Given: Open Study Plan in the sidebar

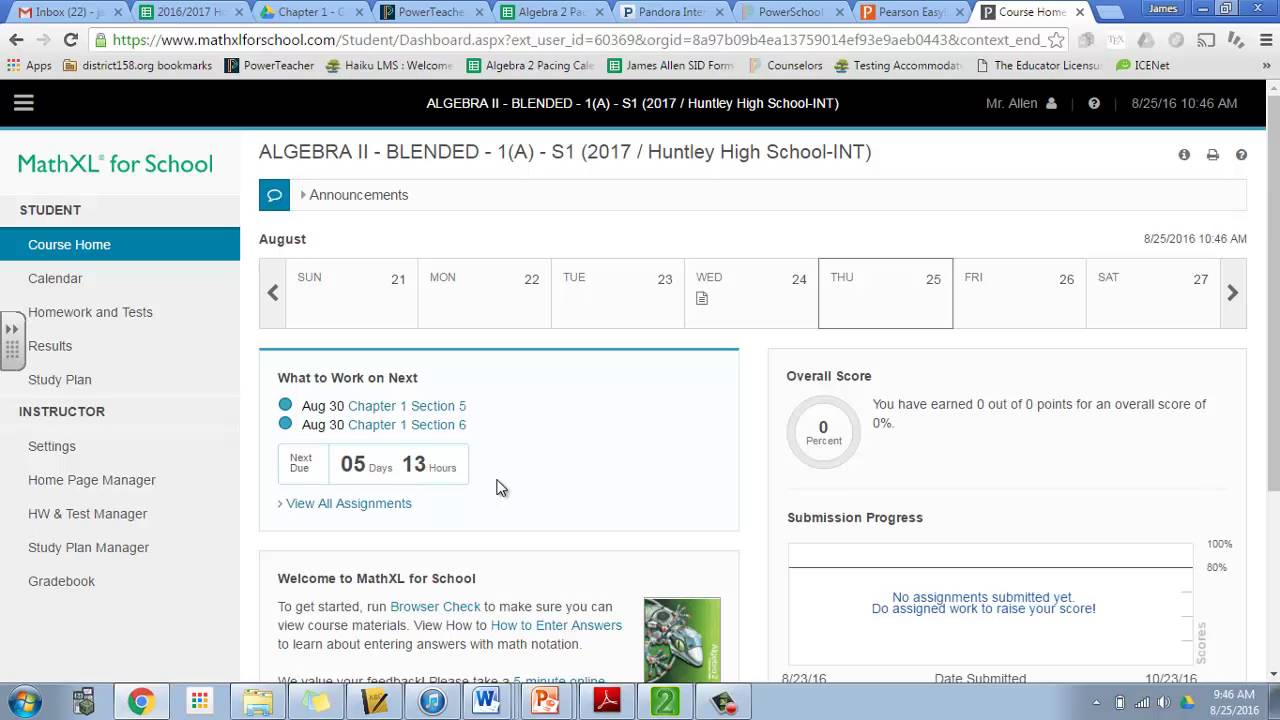Looking at the screenshot, I should (x=60, y=380).
